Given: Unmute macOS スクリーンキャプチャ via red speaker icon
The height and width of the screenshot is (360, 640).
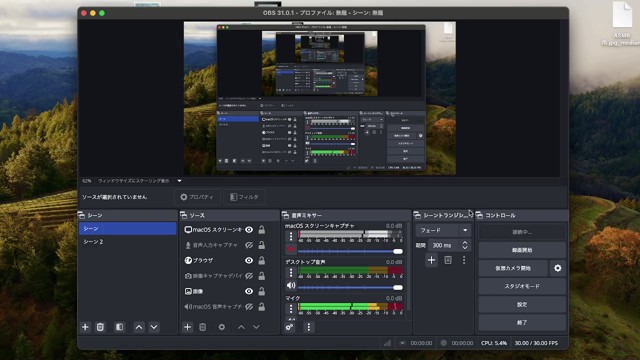Looking at the screenshot, I should point(291,249).
